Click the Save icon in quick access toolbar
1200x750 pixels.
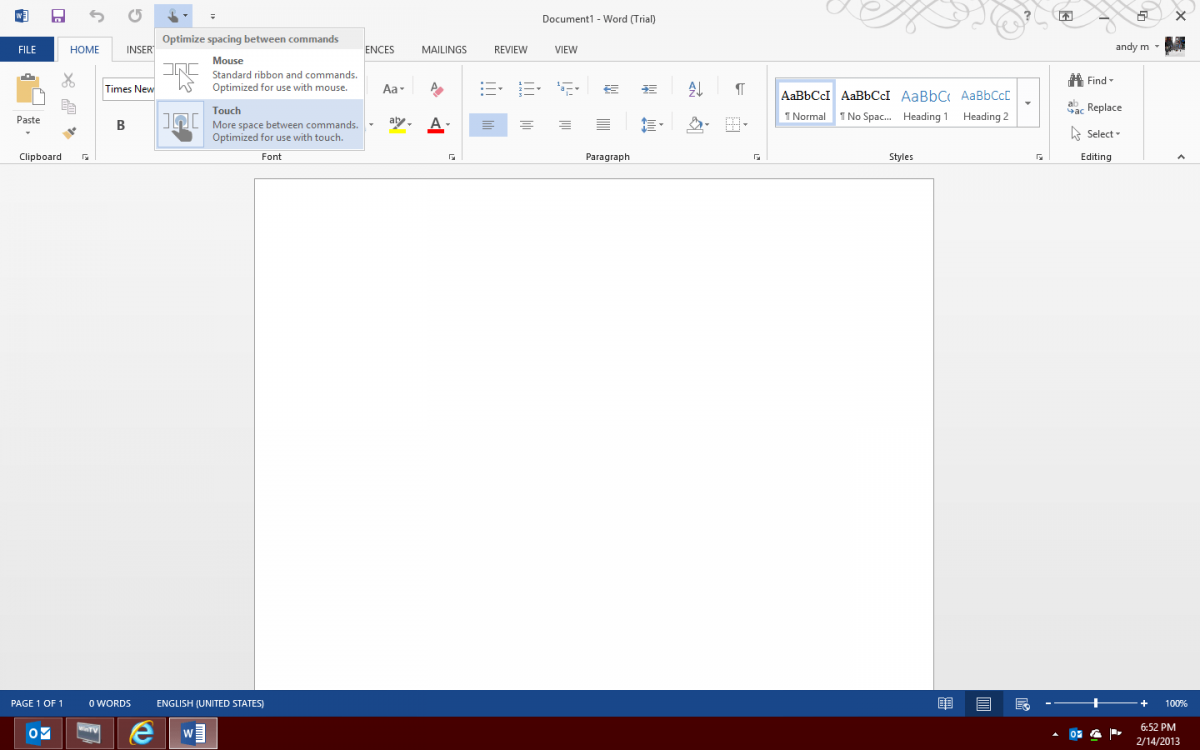pos(58,16)
